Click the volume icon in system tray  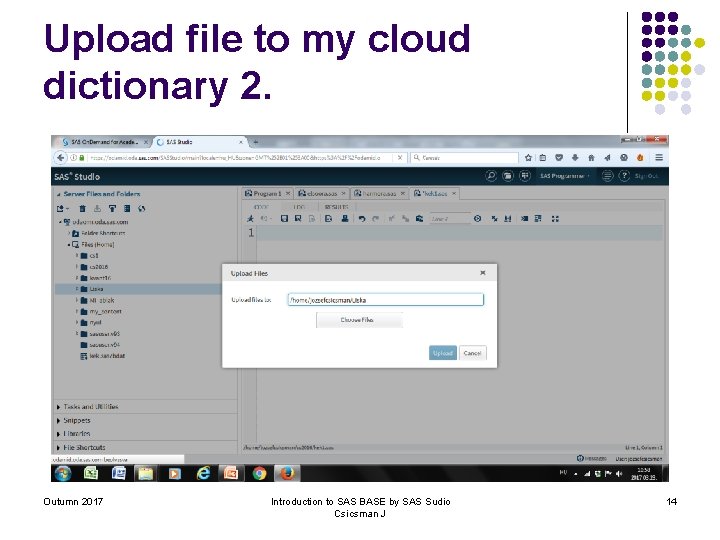tap(619, 473)
